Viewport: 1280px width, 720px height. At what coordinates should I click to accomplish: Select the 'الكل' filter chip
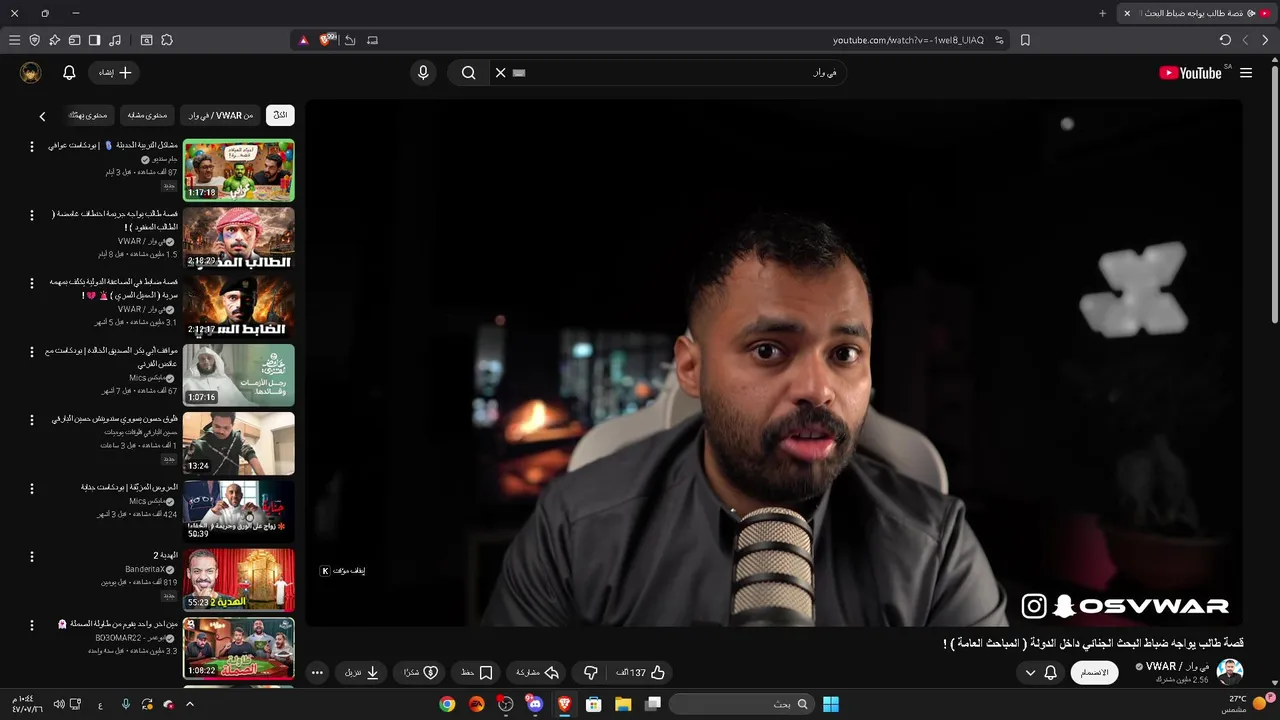coord(280,115)
